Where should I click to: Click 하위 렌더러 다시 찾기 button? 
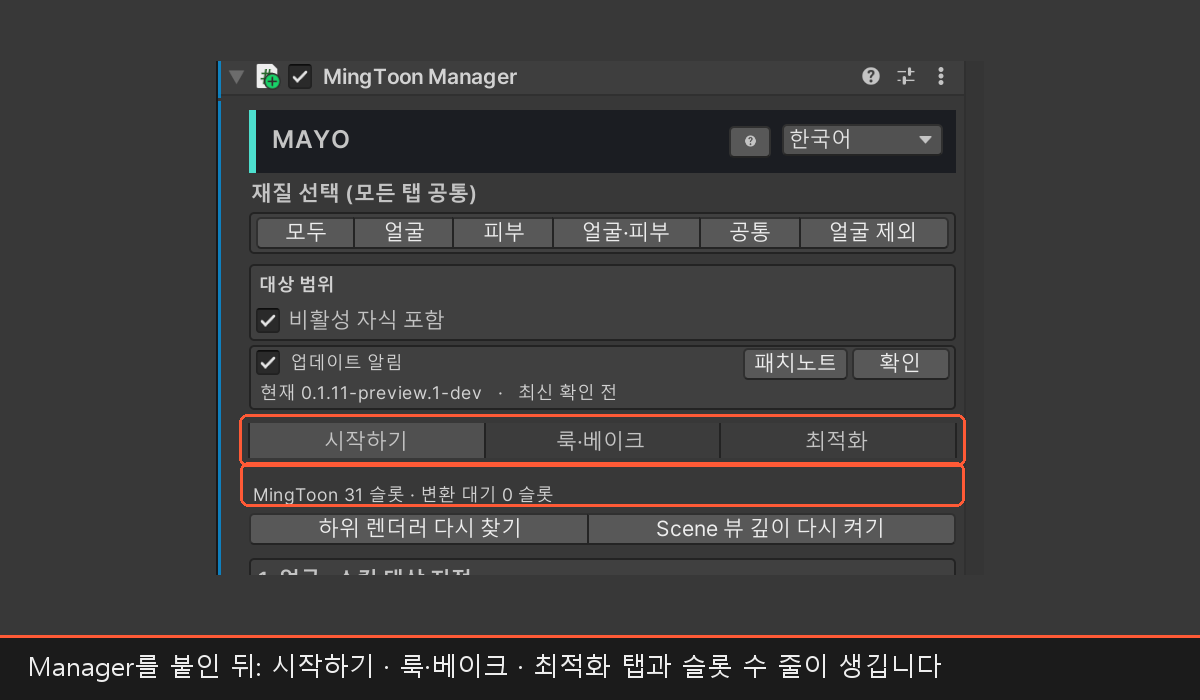(418, 528)
